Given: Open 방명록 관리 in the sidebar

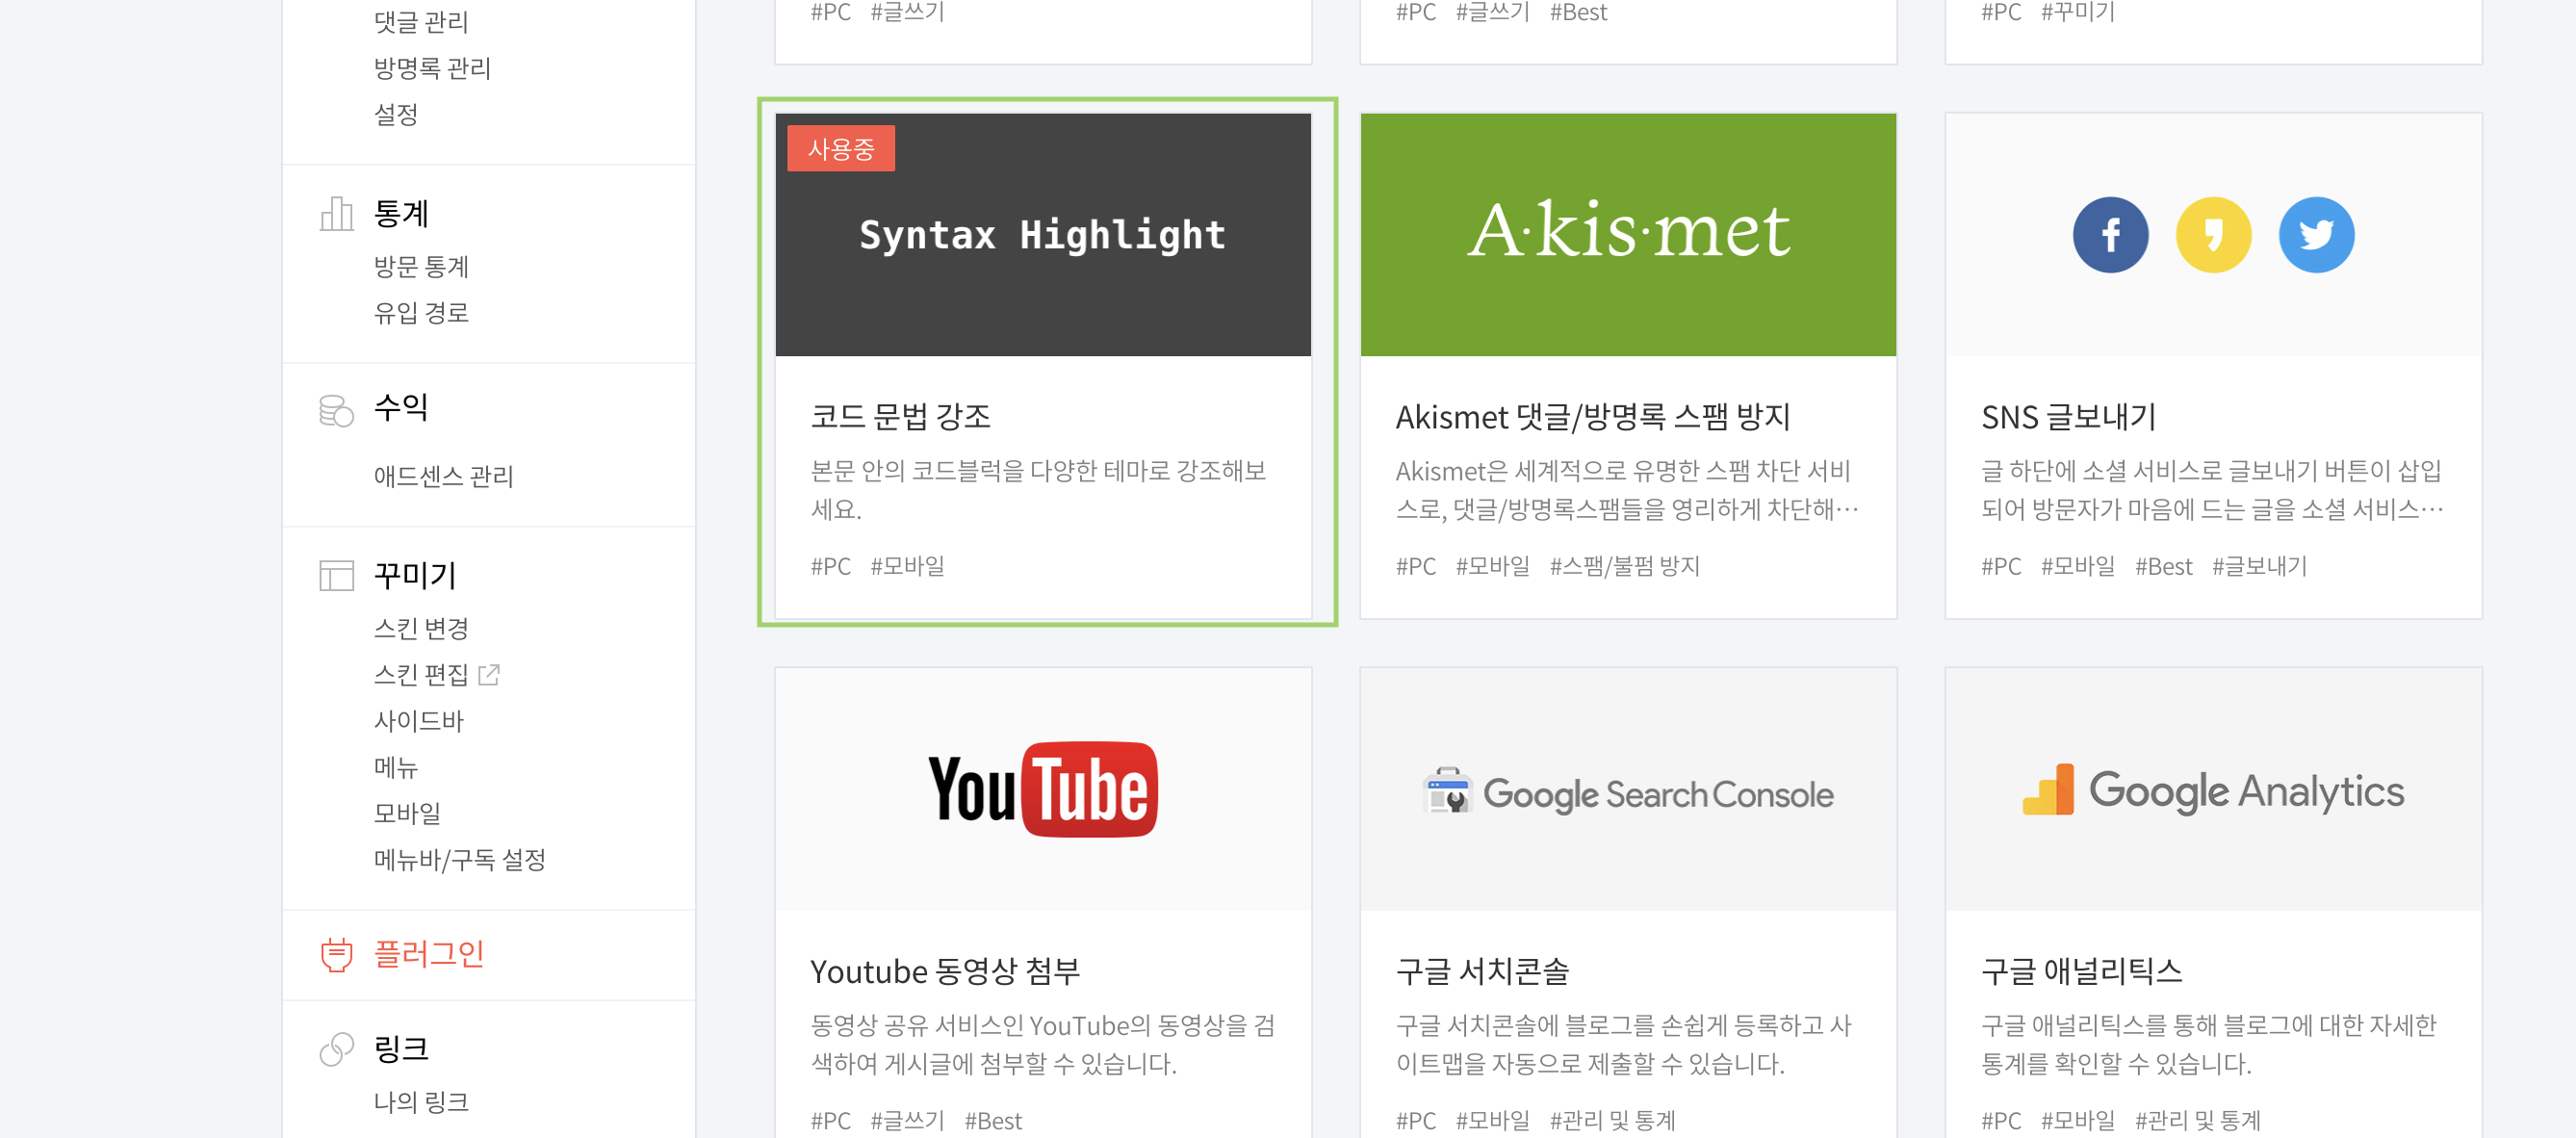Looking at the screenshot, I should (430, 68).
